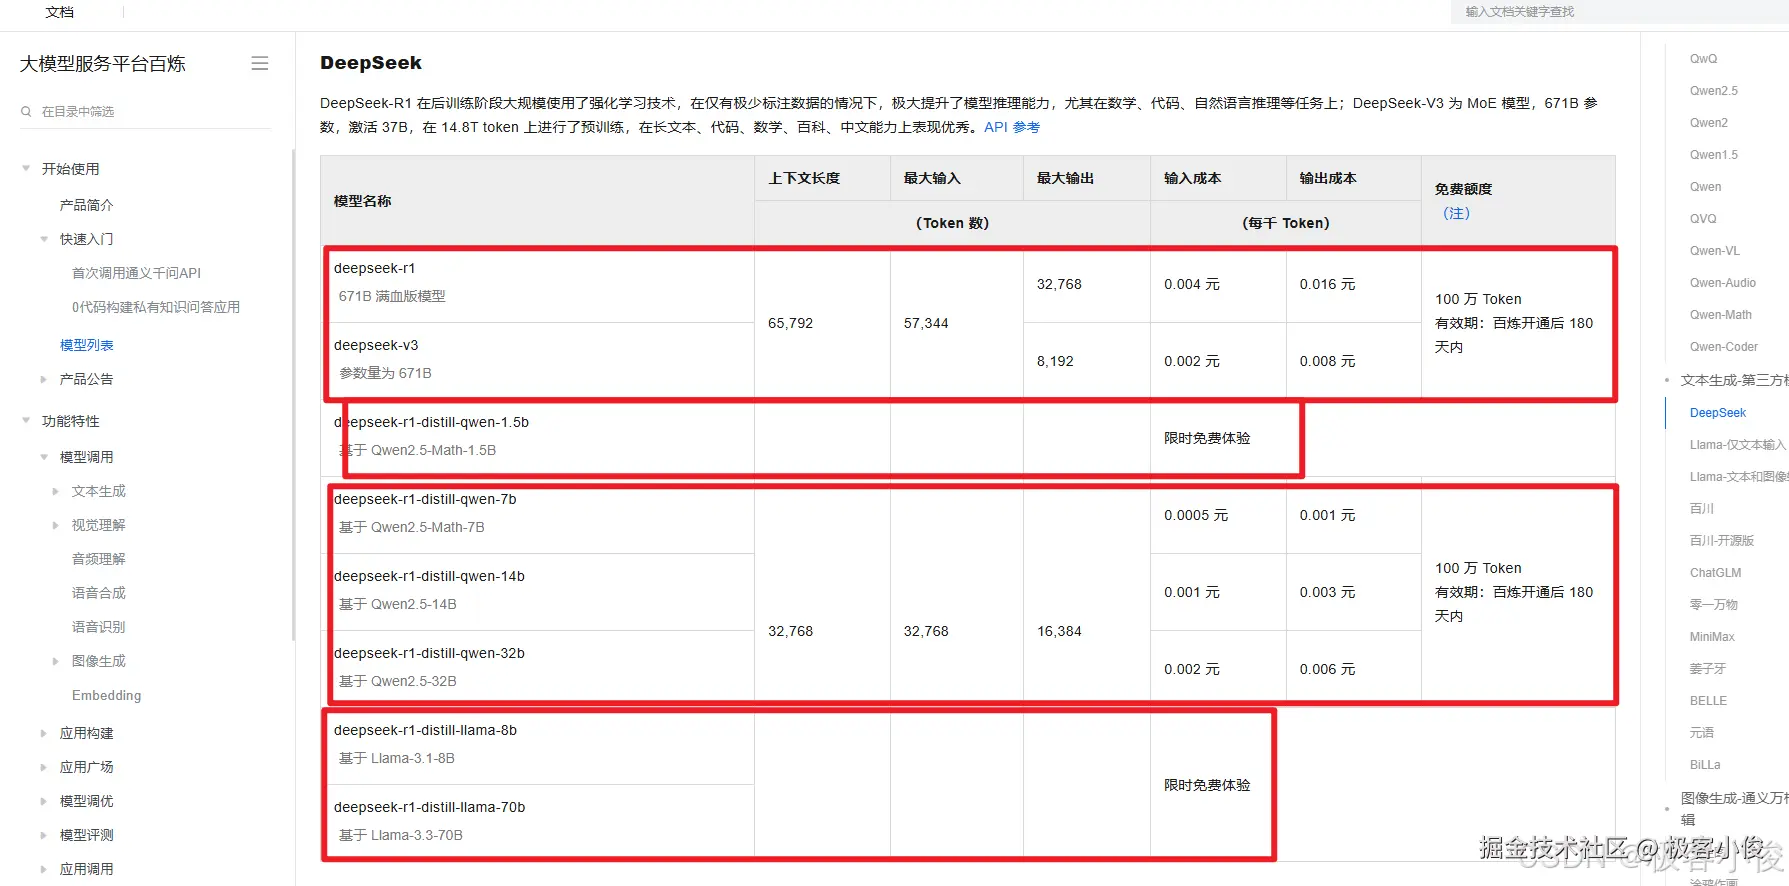The image size is (1789, 886).
Task: Select the deepseek-v3 model name cell
Action: coord(376,345)
